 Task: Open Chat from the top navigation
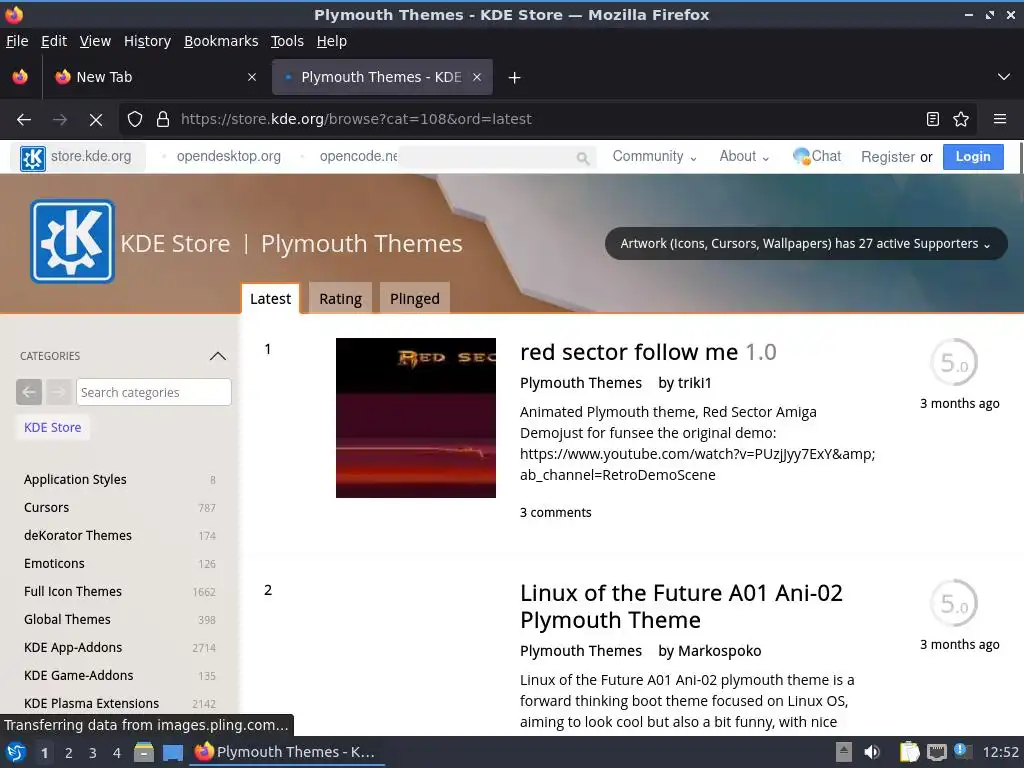(817, 157)
